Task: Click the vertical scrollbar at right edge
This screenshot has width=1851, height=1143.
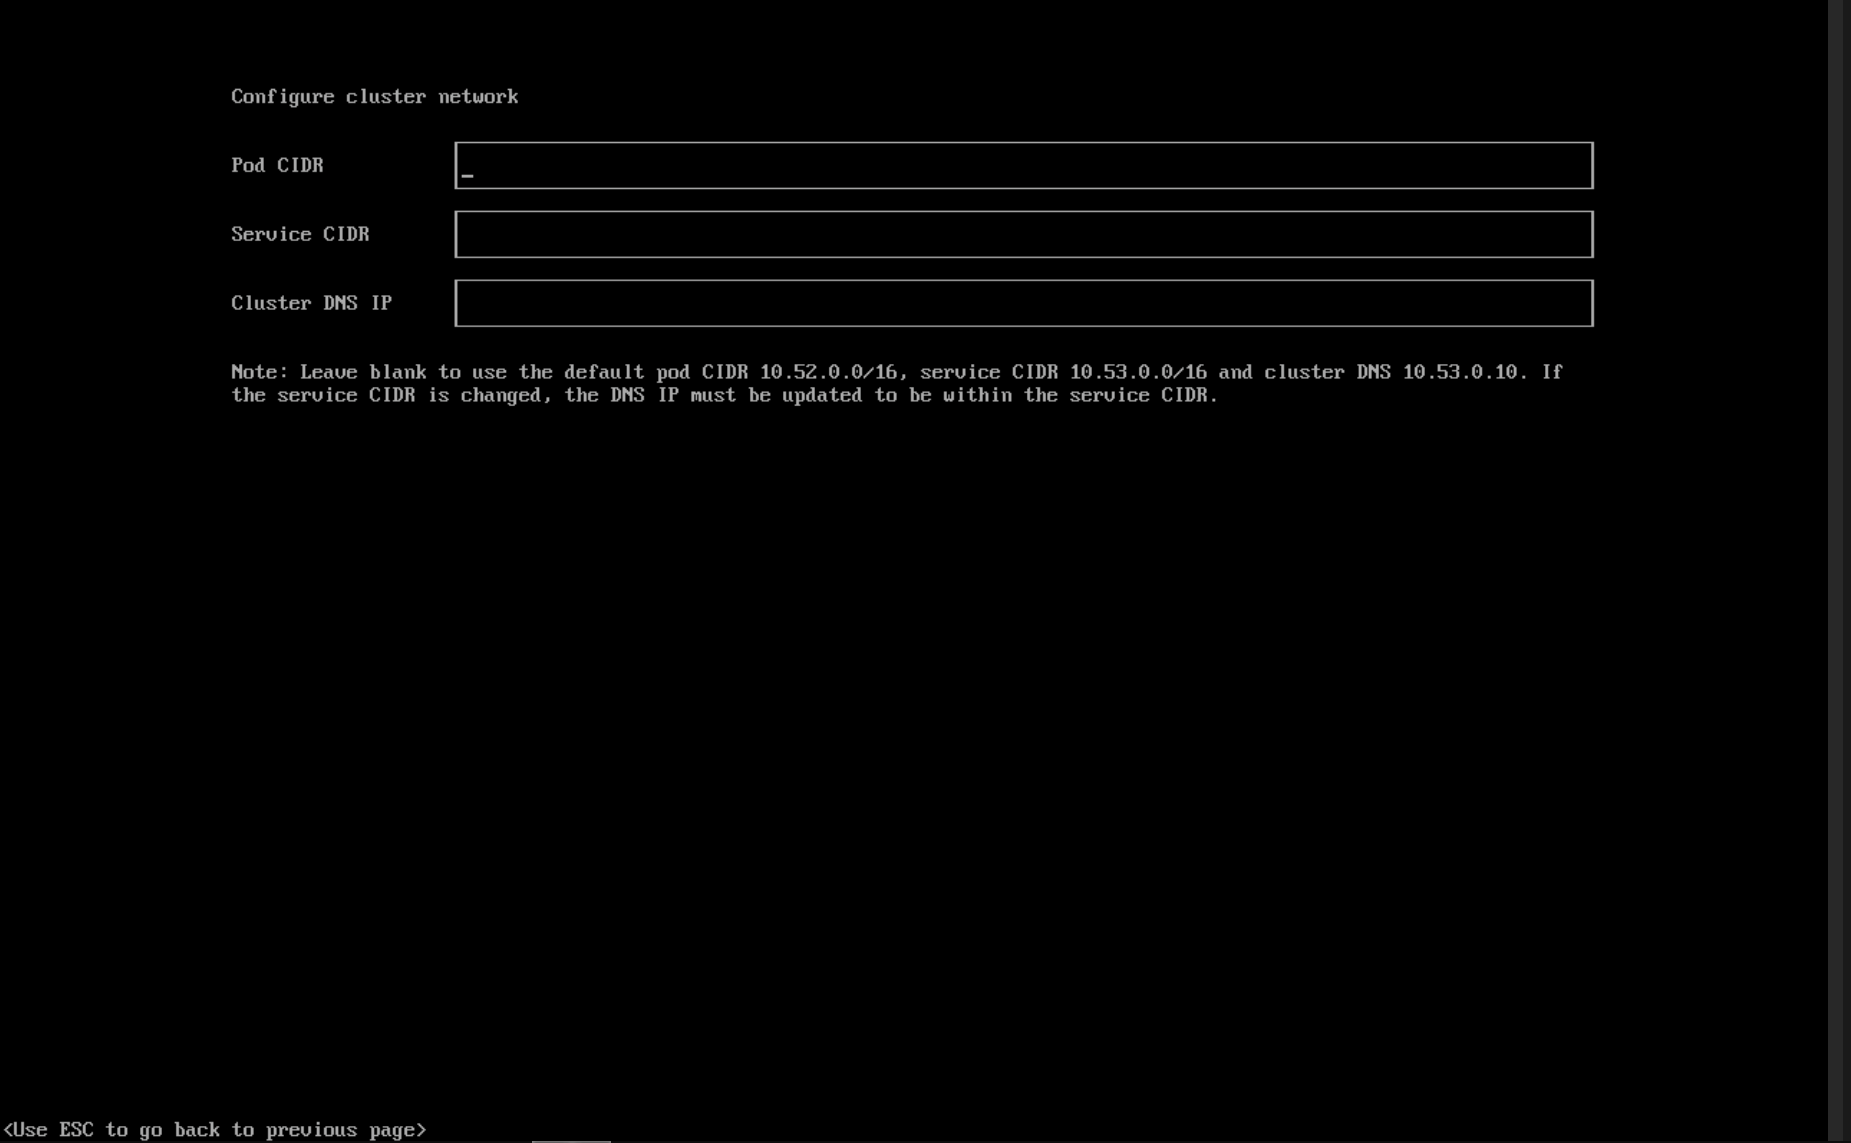Action: tap(1836, 571)
